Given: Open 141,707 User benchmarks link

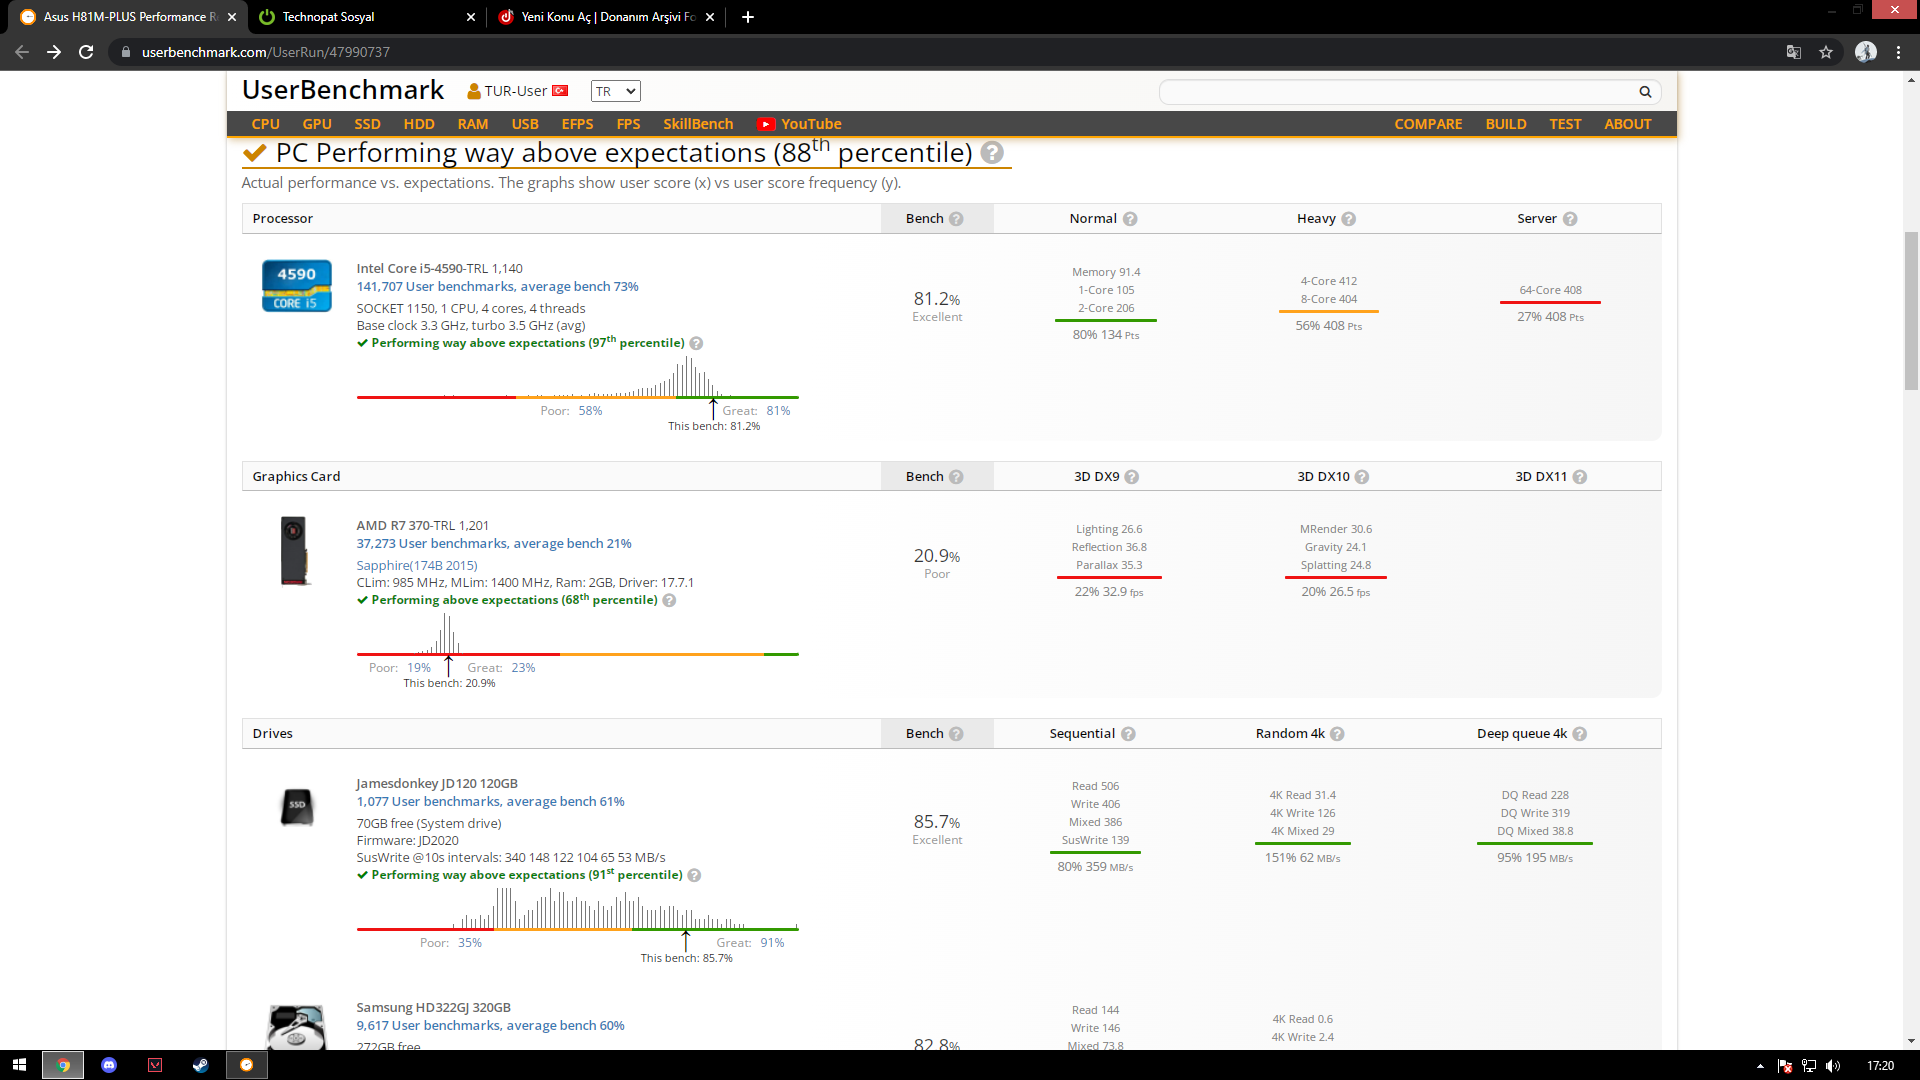Looking at the screenshot, I should (x=497, y=287).
